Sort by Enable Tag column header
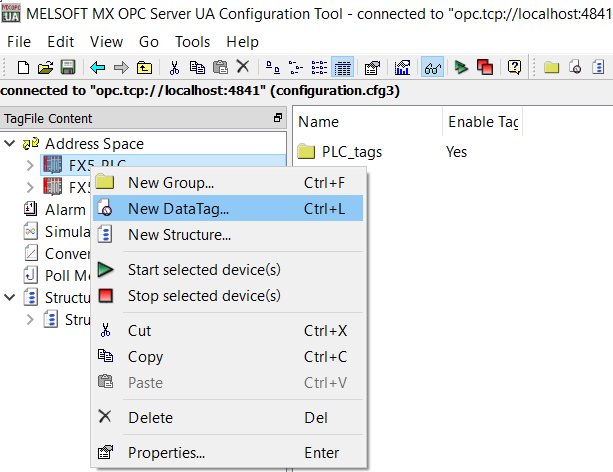Viewport: 613px width, 472px height. click(x=482, y=122)
